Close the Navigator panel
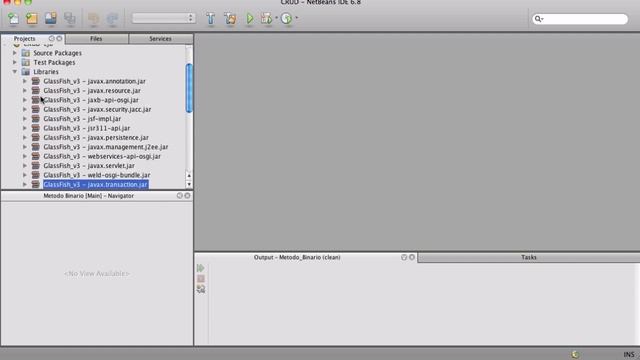Image resolution: width=640 pixels, height=360 pixels. (187, 196)
